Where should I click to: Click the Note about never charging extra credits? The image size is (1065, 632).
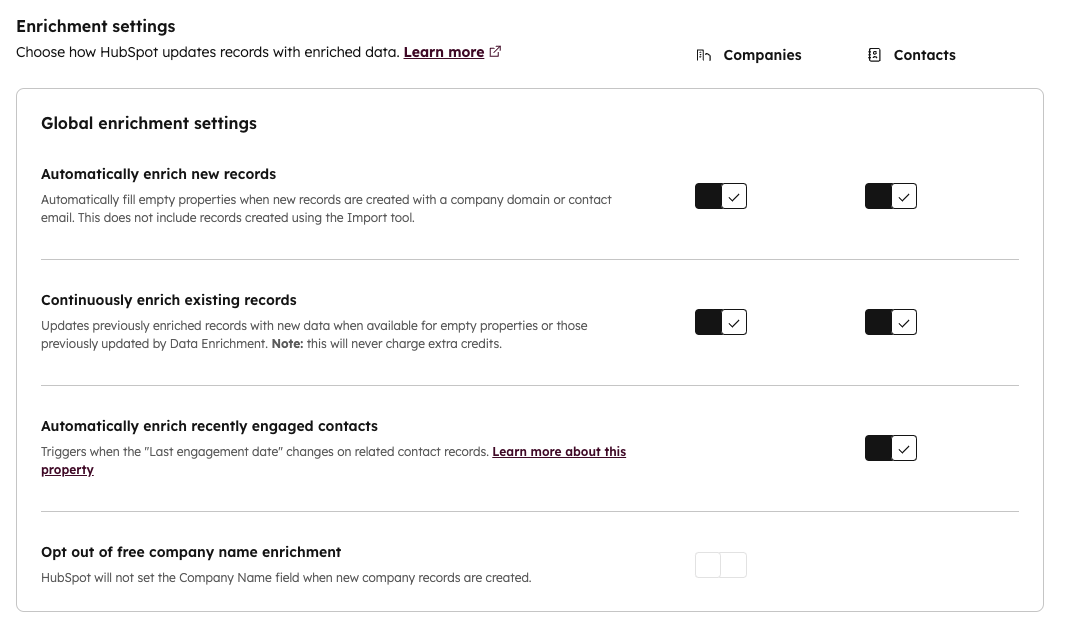[386, 344]
